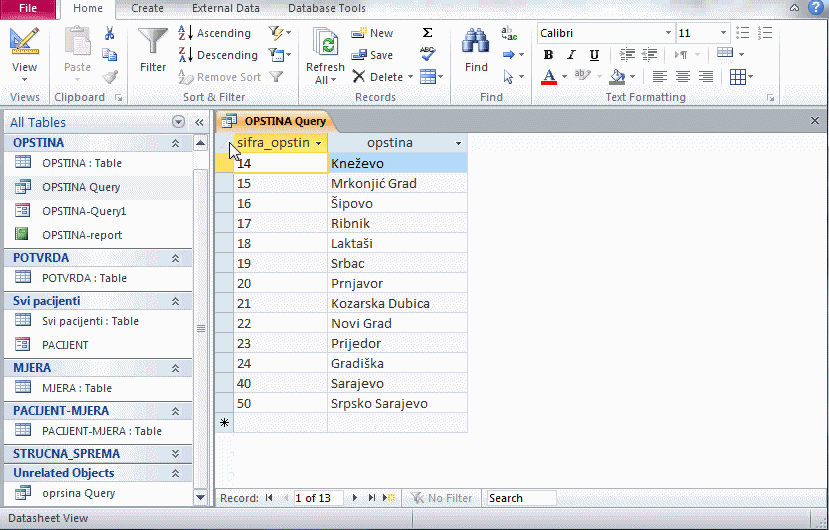Open the Calibri font name dropdown
This screenshot has height=530, width=829.
click(669, 33)
